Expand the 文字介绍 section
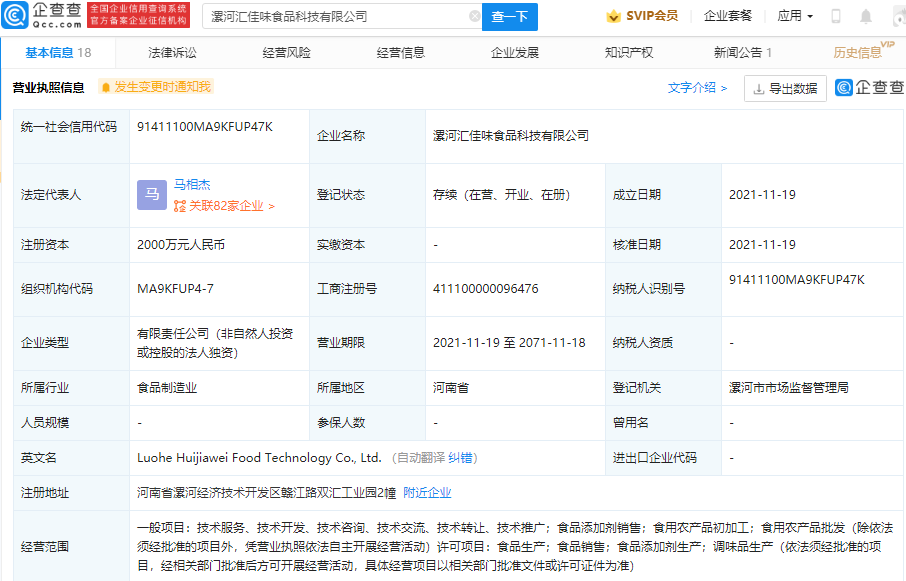906x581 pixels. (697, 88)
